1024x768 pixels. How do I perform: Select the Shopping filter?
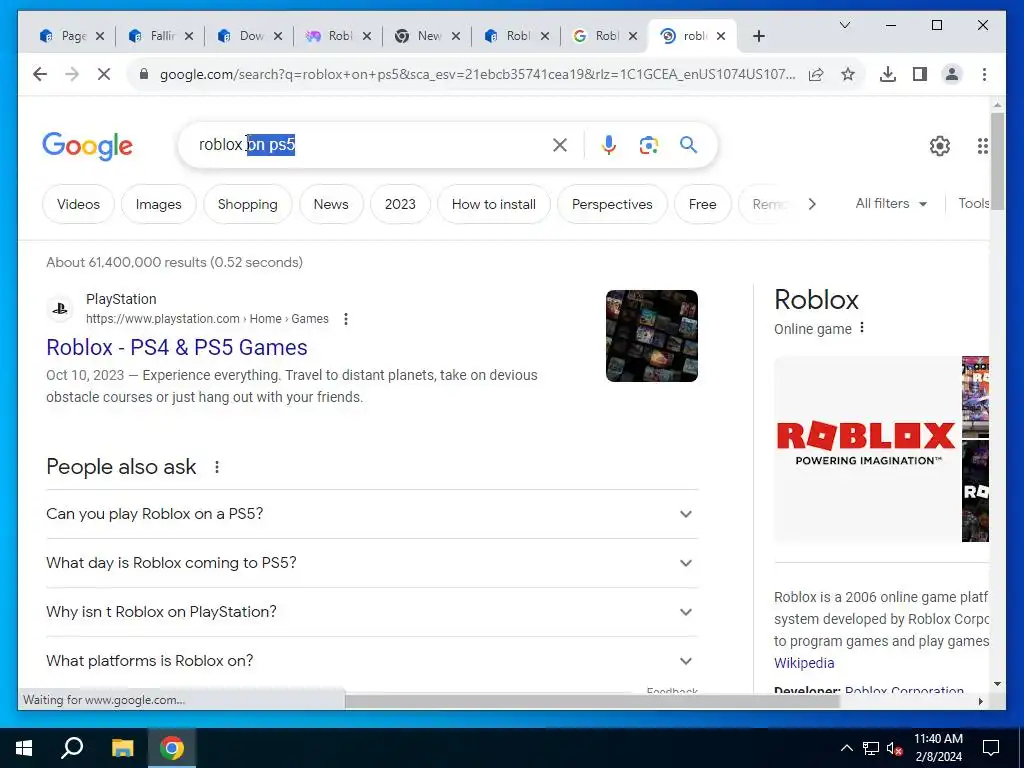click(248, 204)
